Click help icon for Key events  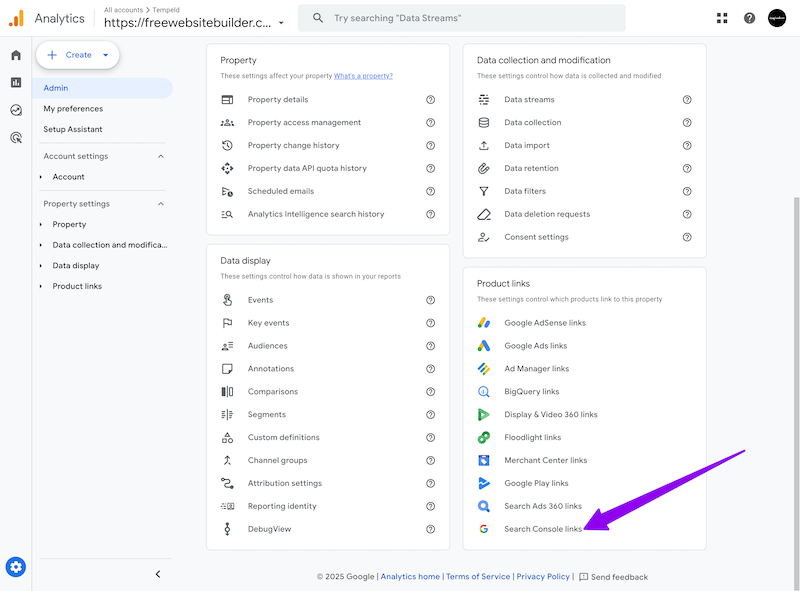(x=430, y=323)
